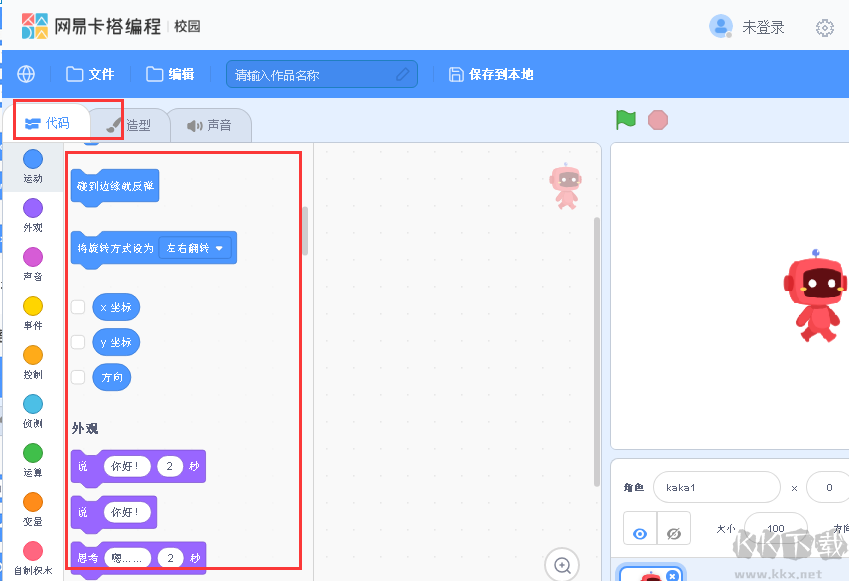Click the workspace vertical scrollbar
The image size is (849, 581).
pos(597,352)
